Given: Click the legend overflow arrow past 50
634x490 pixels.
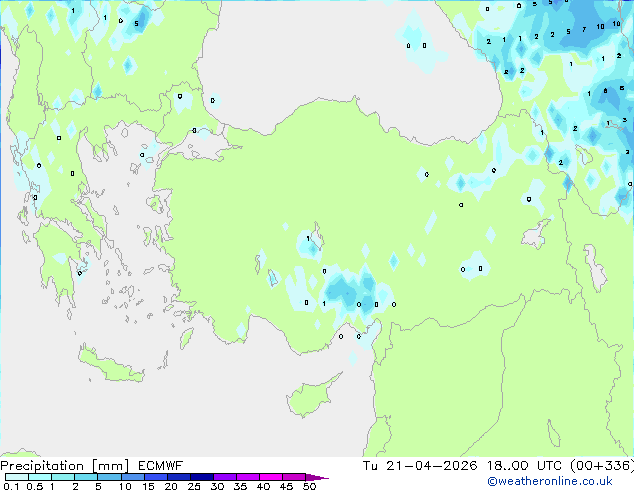Looking at the screenshot, I should click(317, 477).
